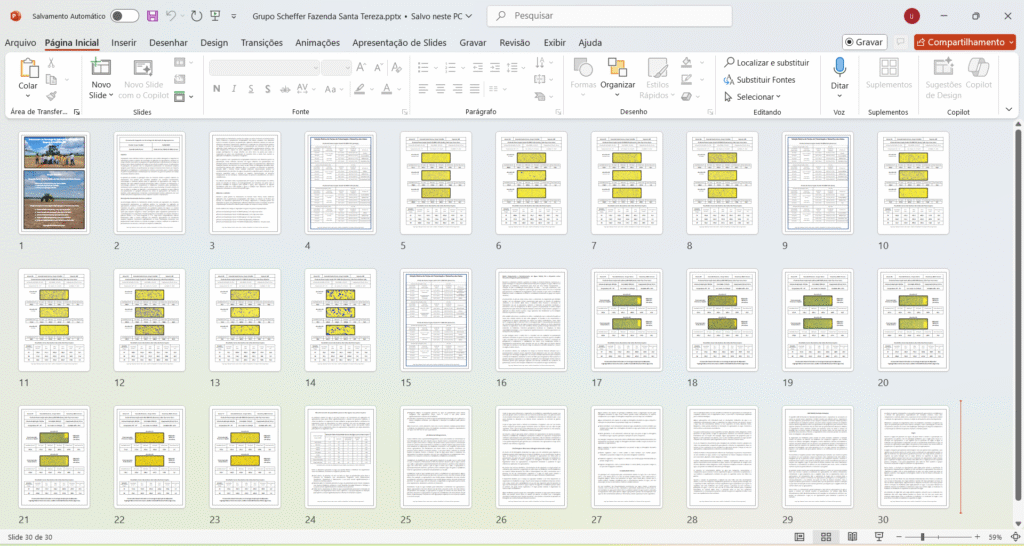
Task: Expand the Compartilhamento dropdown
Action: tap(1012, 42)
